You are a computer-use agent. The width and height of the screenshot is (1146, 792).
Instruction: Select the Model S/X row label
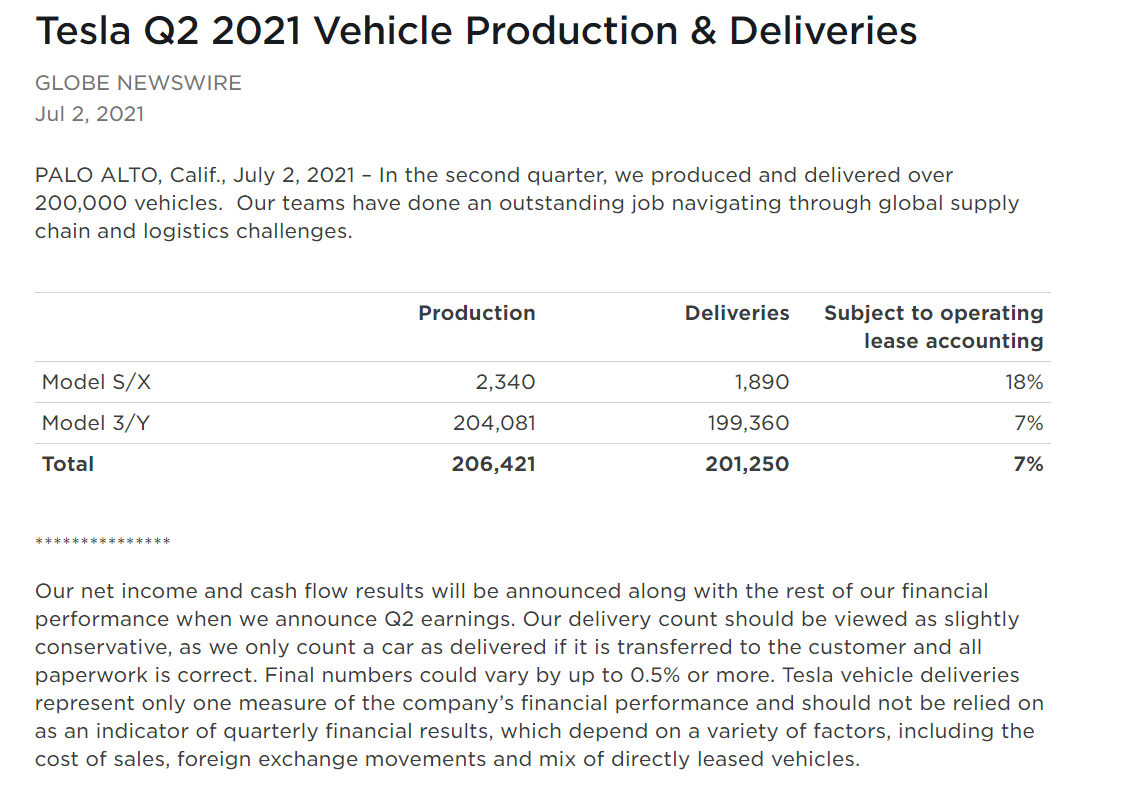coord(96,382)
